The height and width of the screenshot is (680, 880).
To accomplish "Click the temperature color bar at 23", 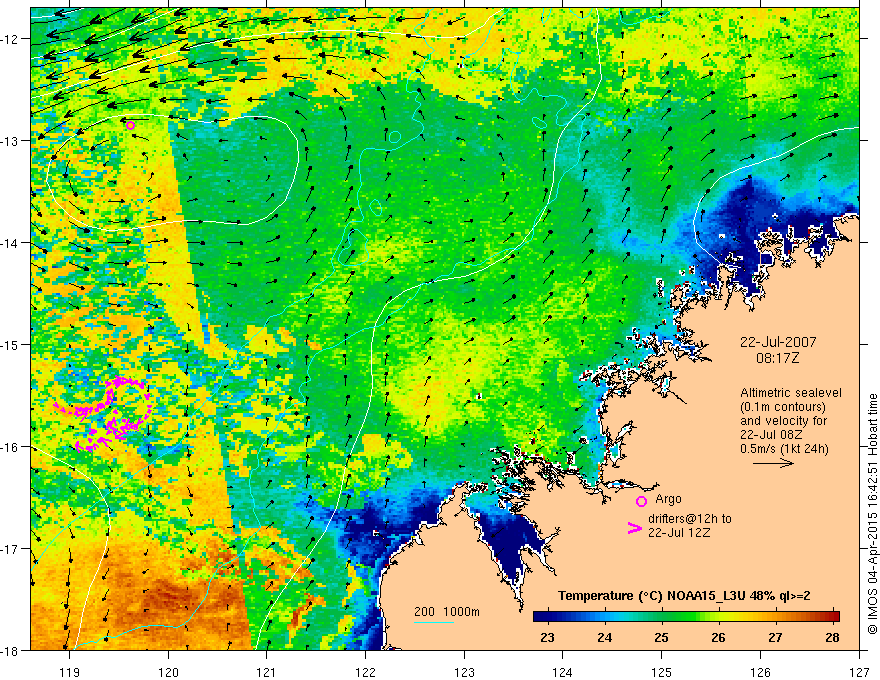I will 547,616.
